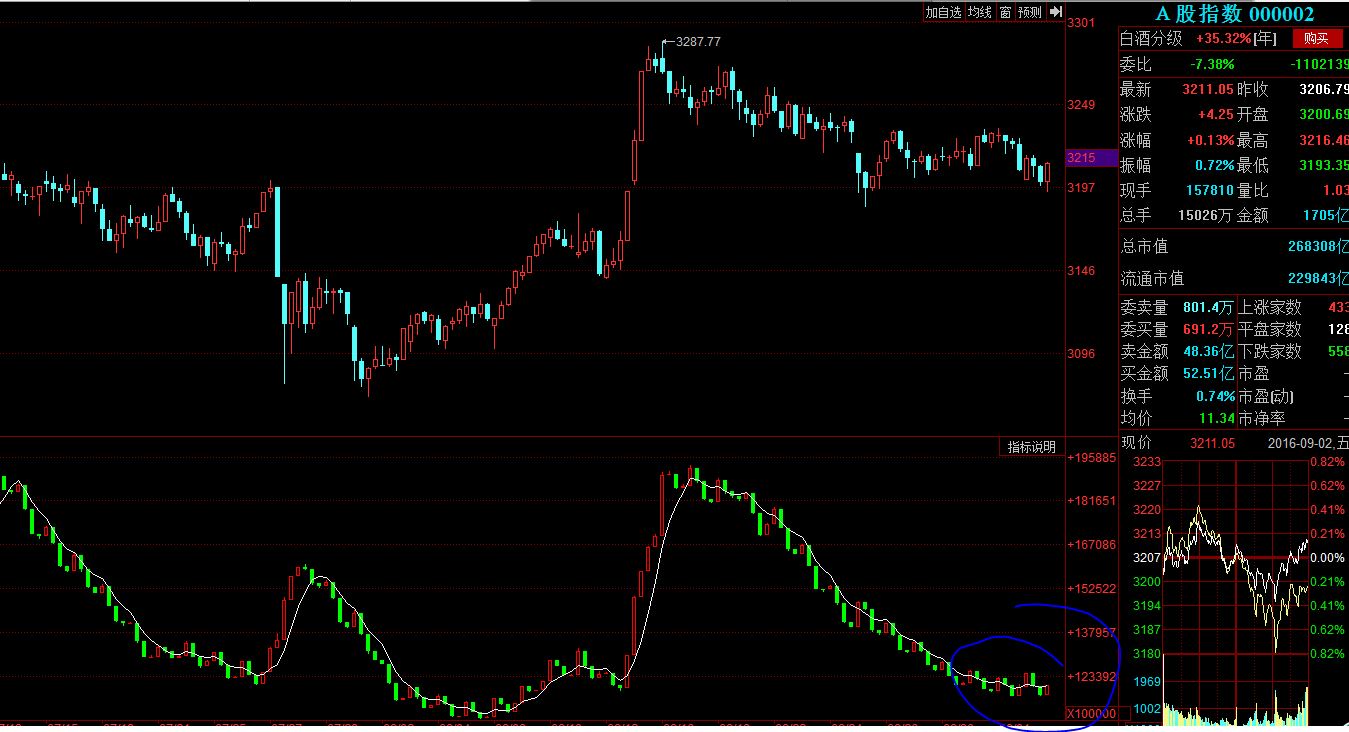Click the 总市值 row label
Screen dimensions: 1349x732
[1144, 246]
